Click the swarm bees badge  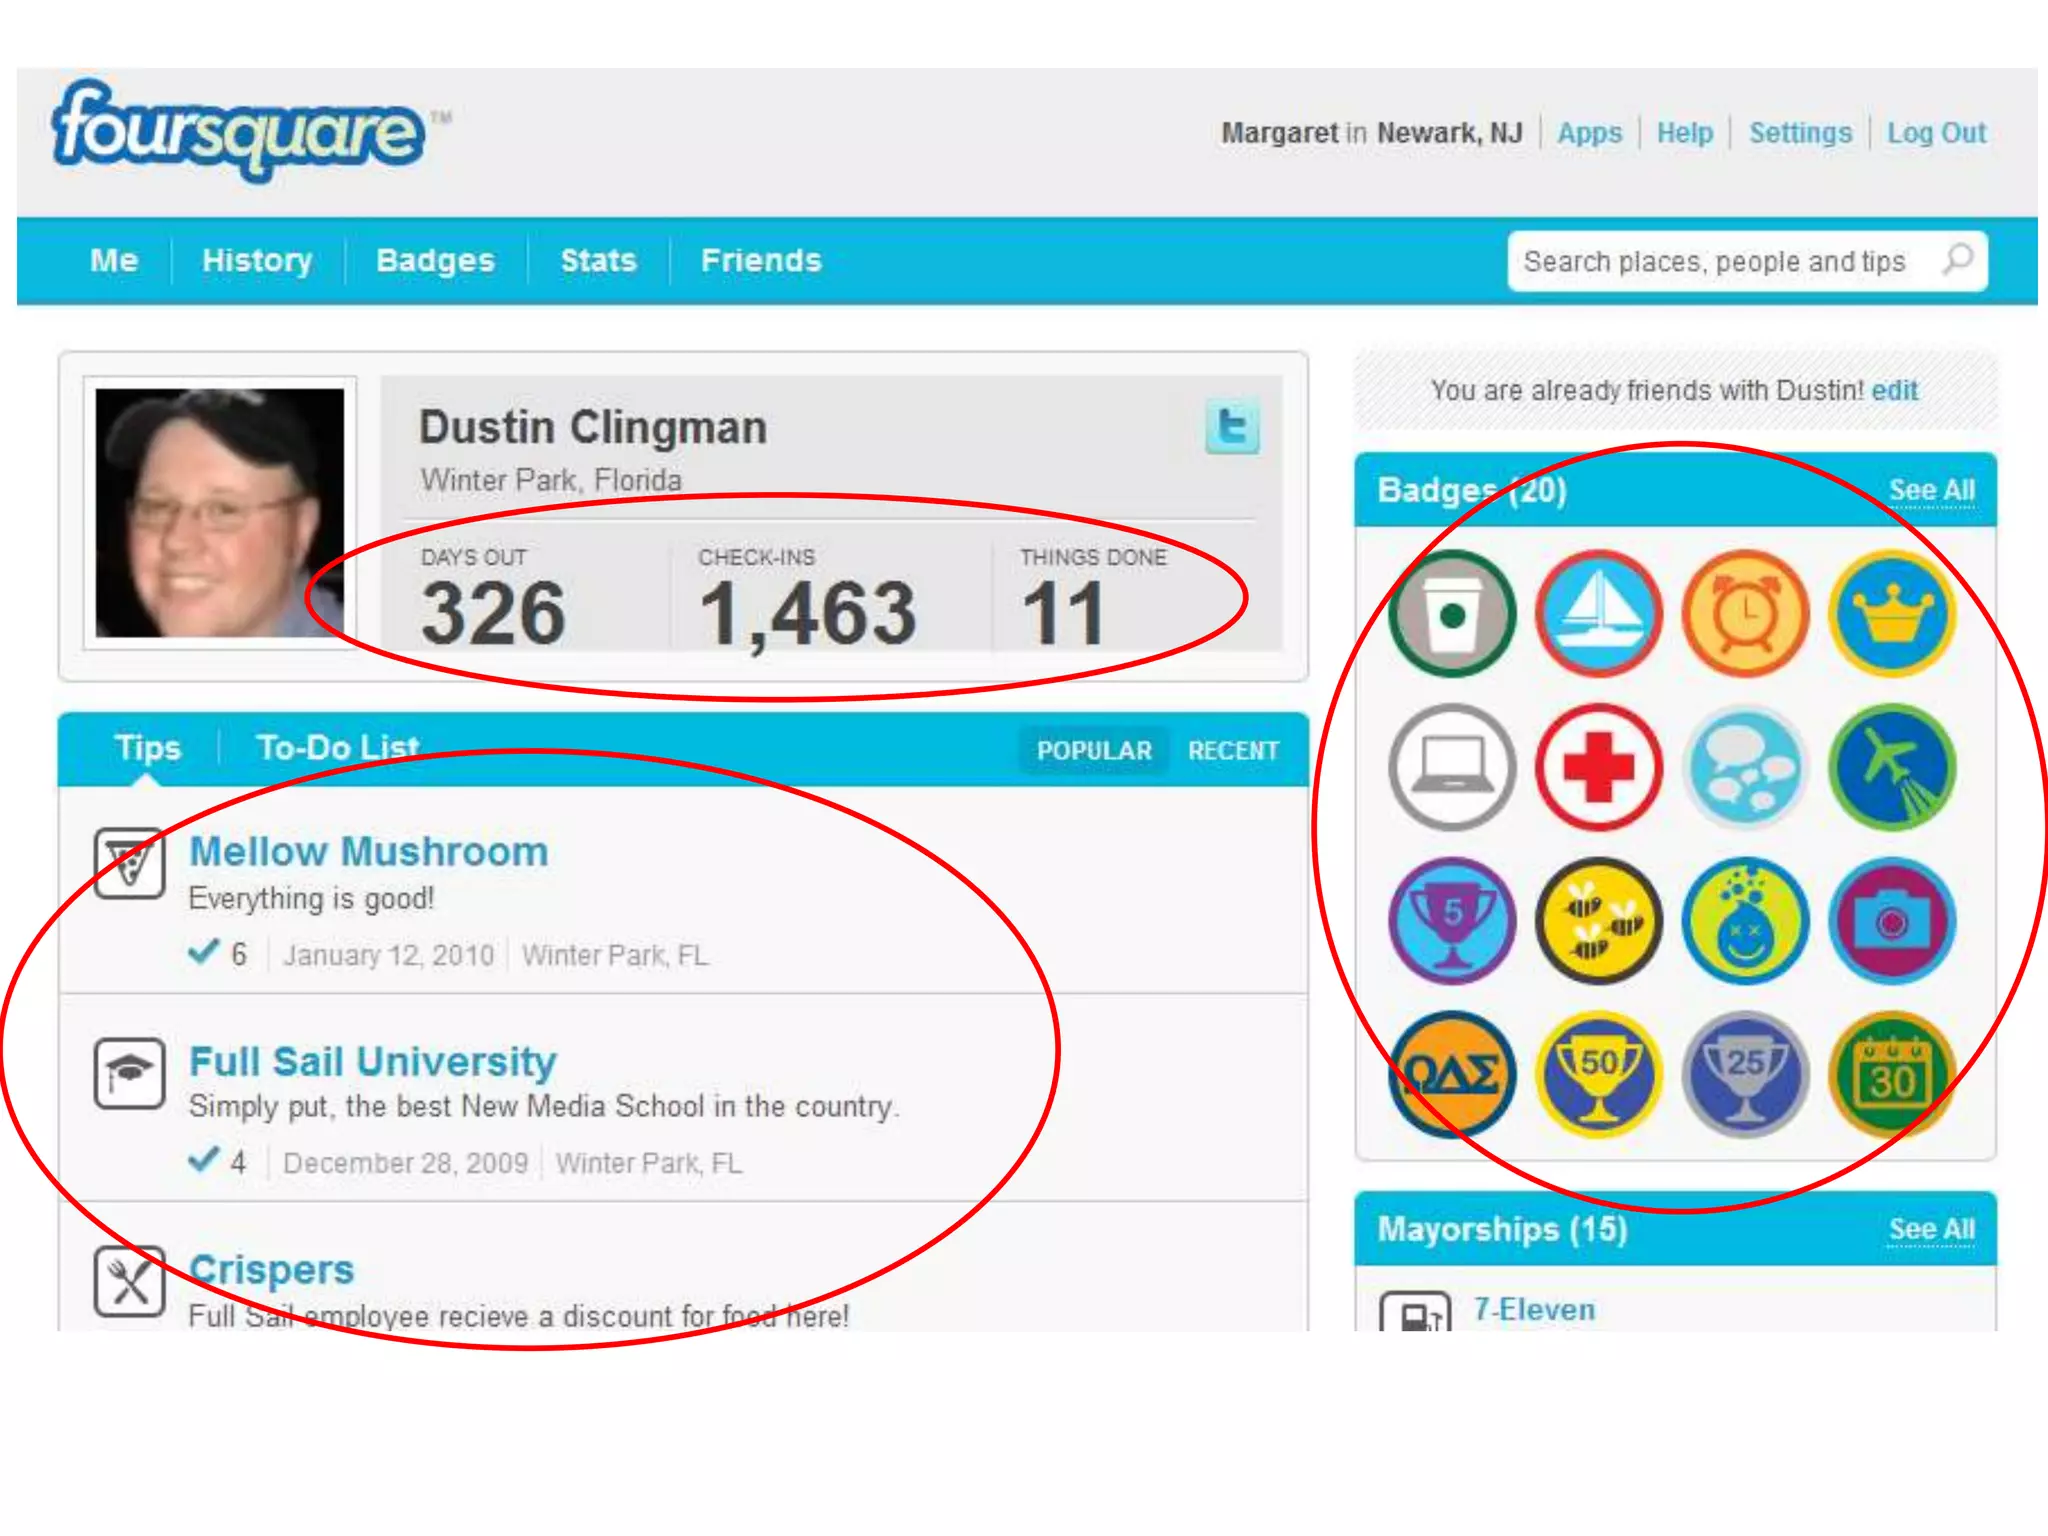click(1599, 921)
